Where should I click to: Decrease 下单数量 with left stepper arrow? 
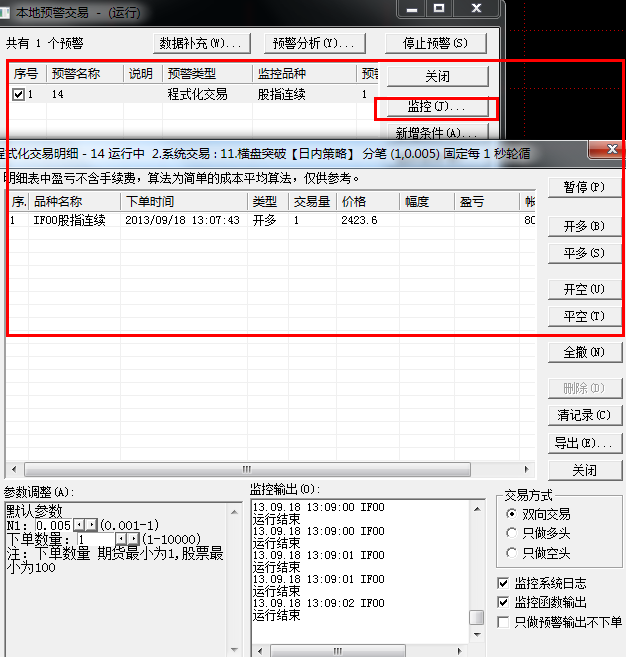tap(121, 539)
